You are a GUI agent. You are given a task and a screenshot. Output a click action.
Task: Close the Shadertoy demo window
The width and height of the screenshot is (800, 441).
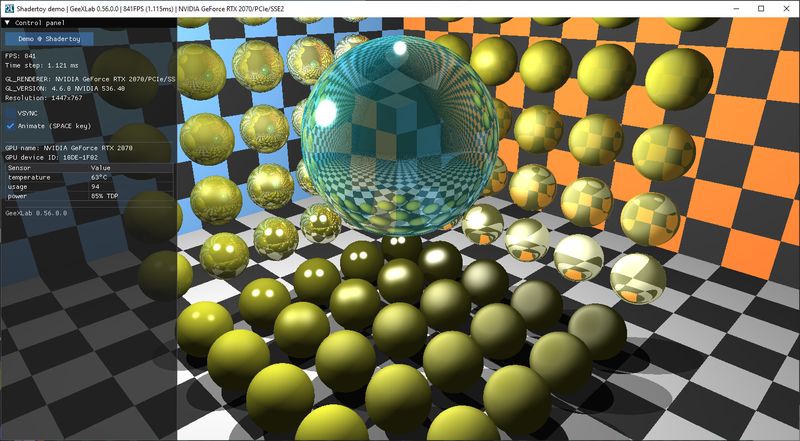point(786,9)
